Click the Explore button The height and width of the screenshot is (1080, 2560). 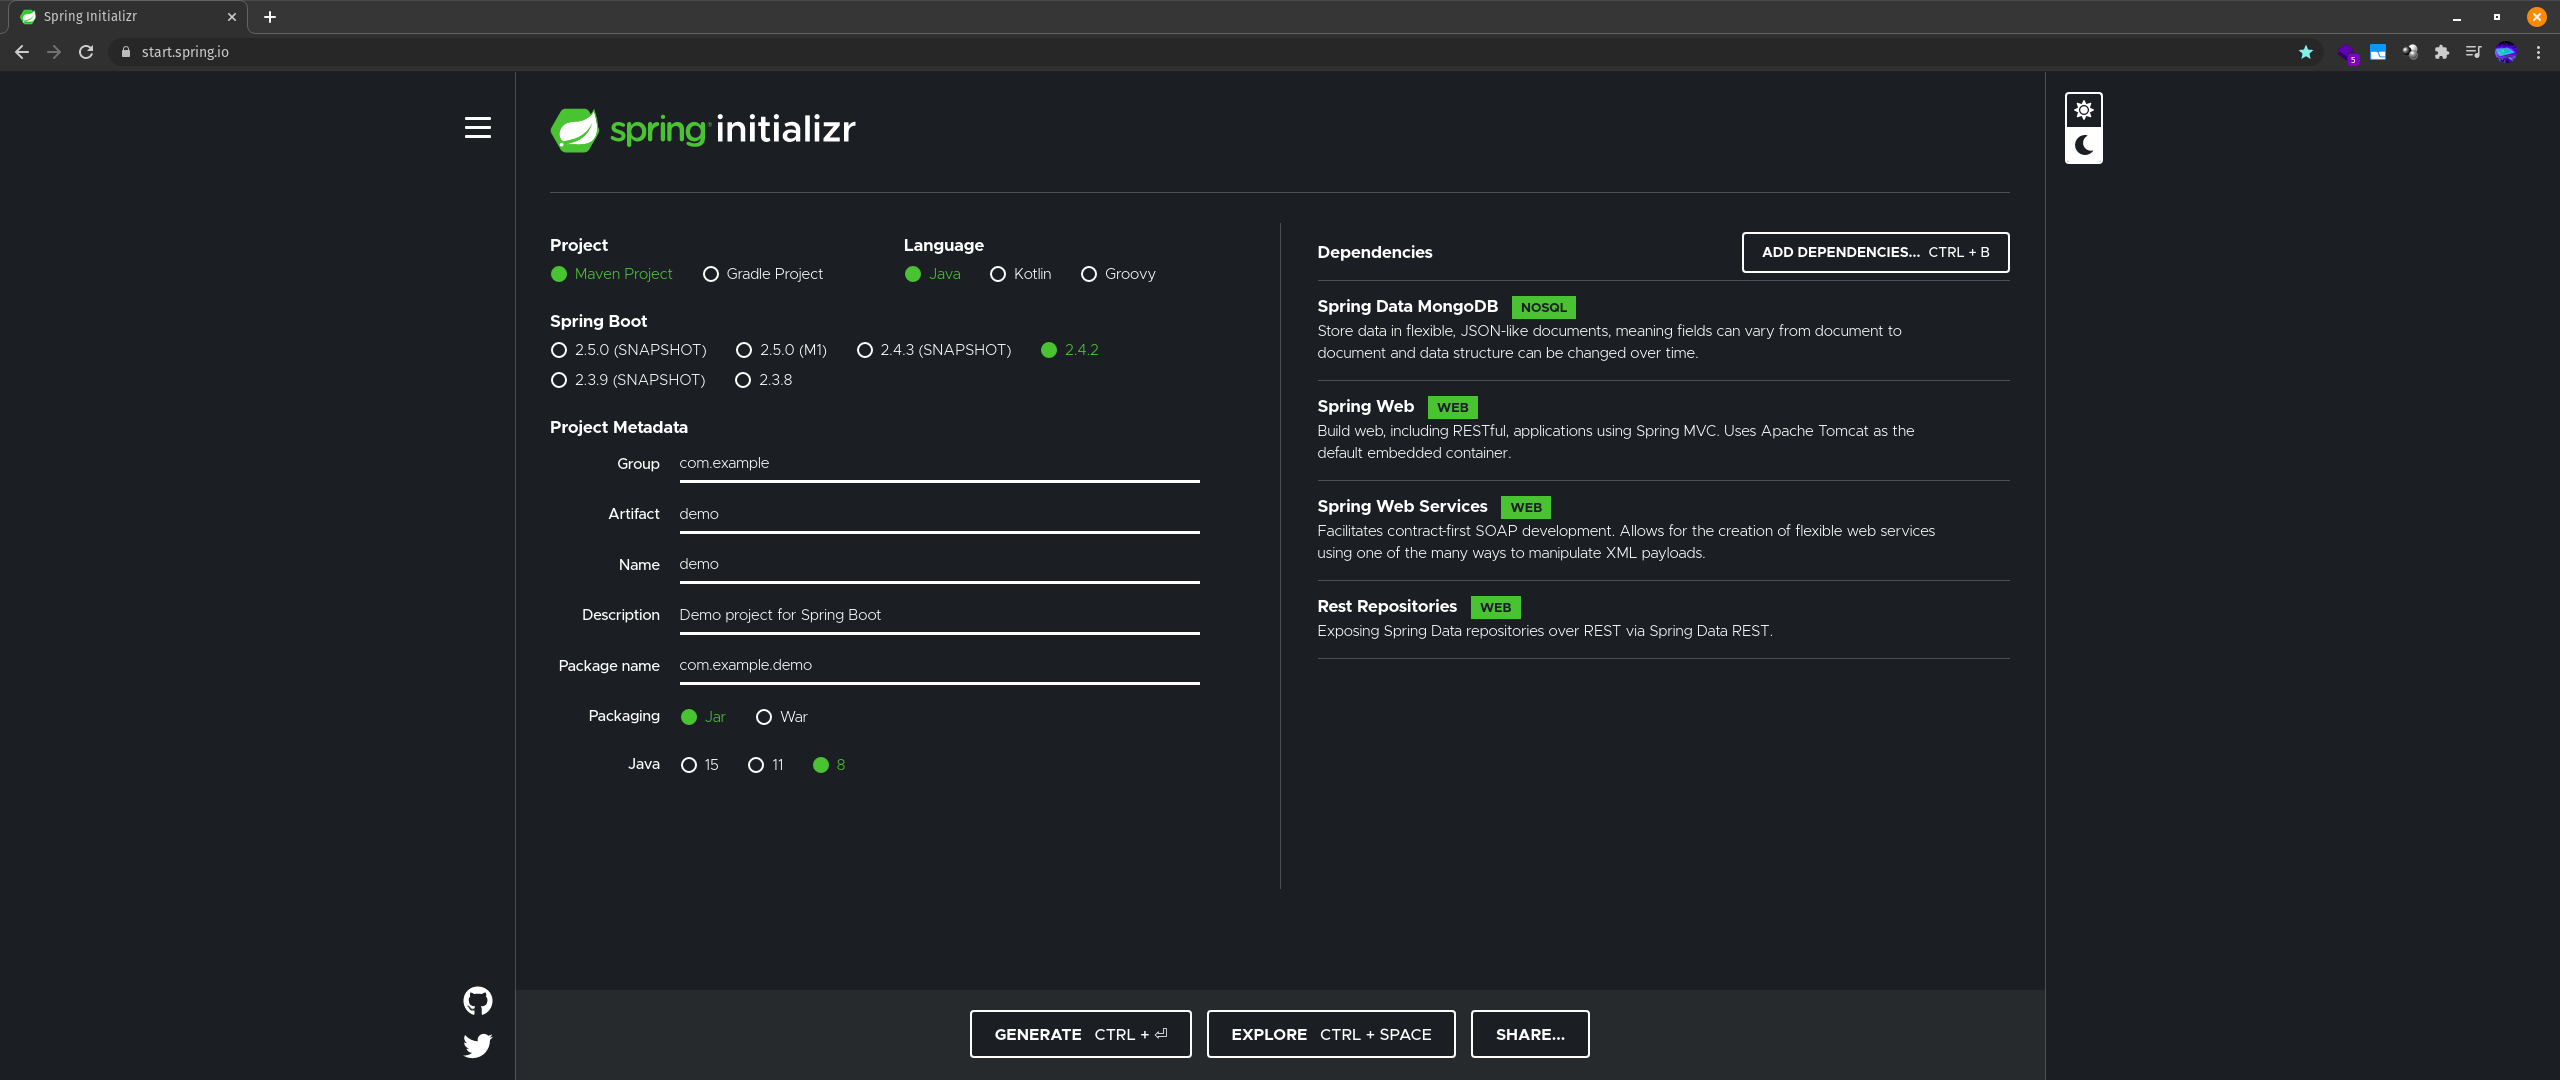tap(1331, 1034)
